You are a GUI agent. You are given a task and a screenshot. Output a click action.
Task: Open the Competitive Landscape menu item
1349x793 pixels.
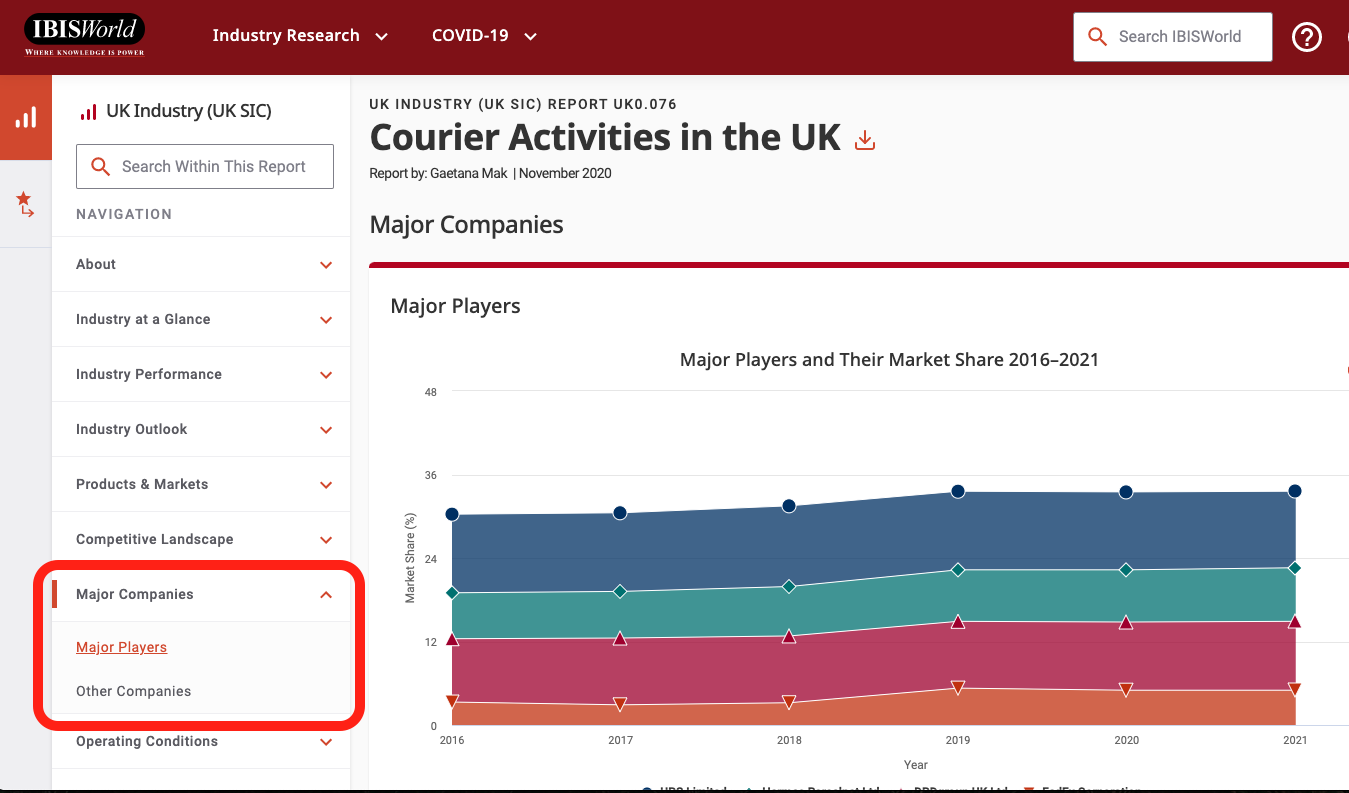pos(155,539)
